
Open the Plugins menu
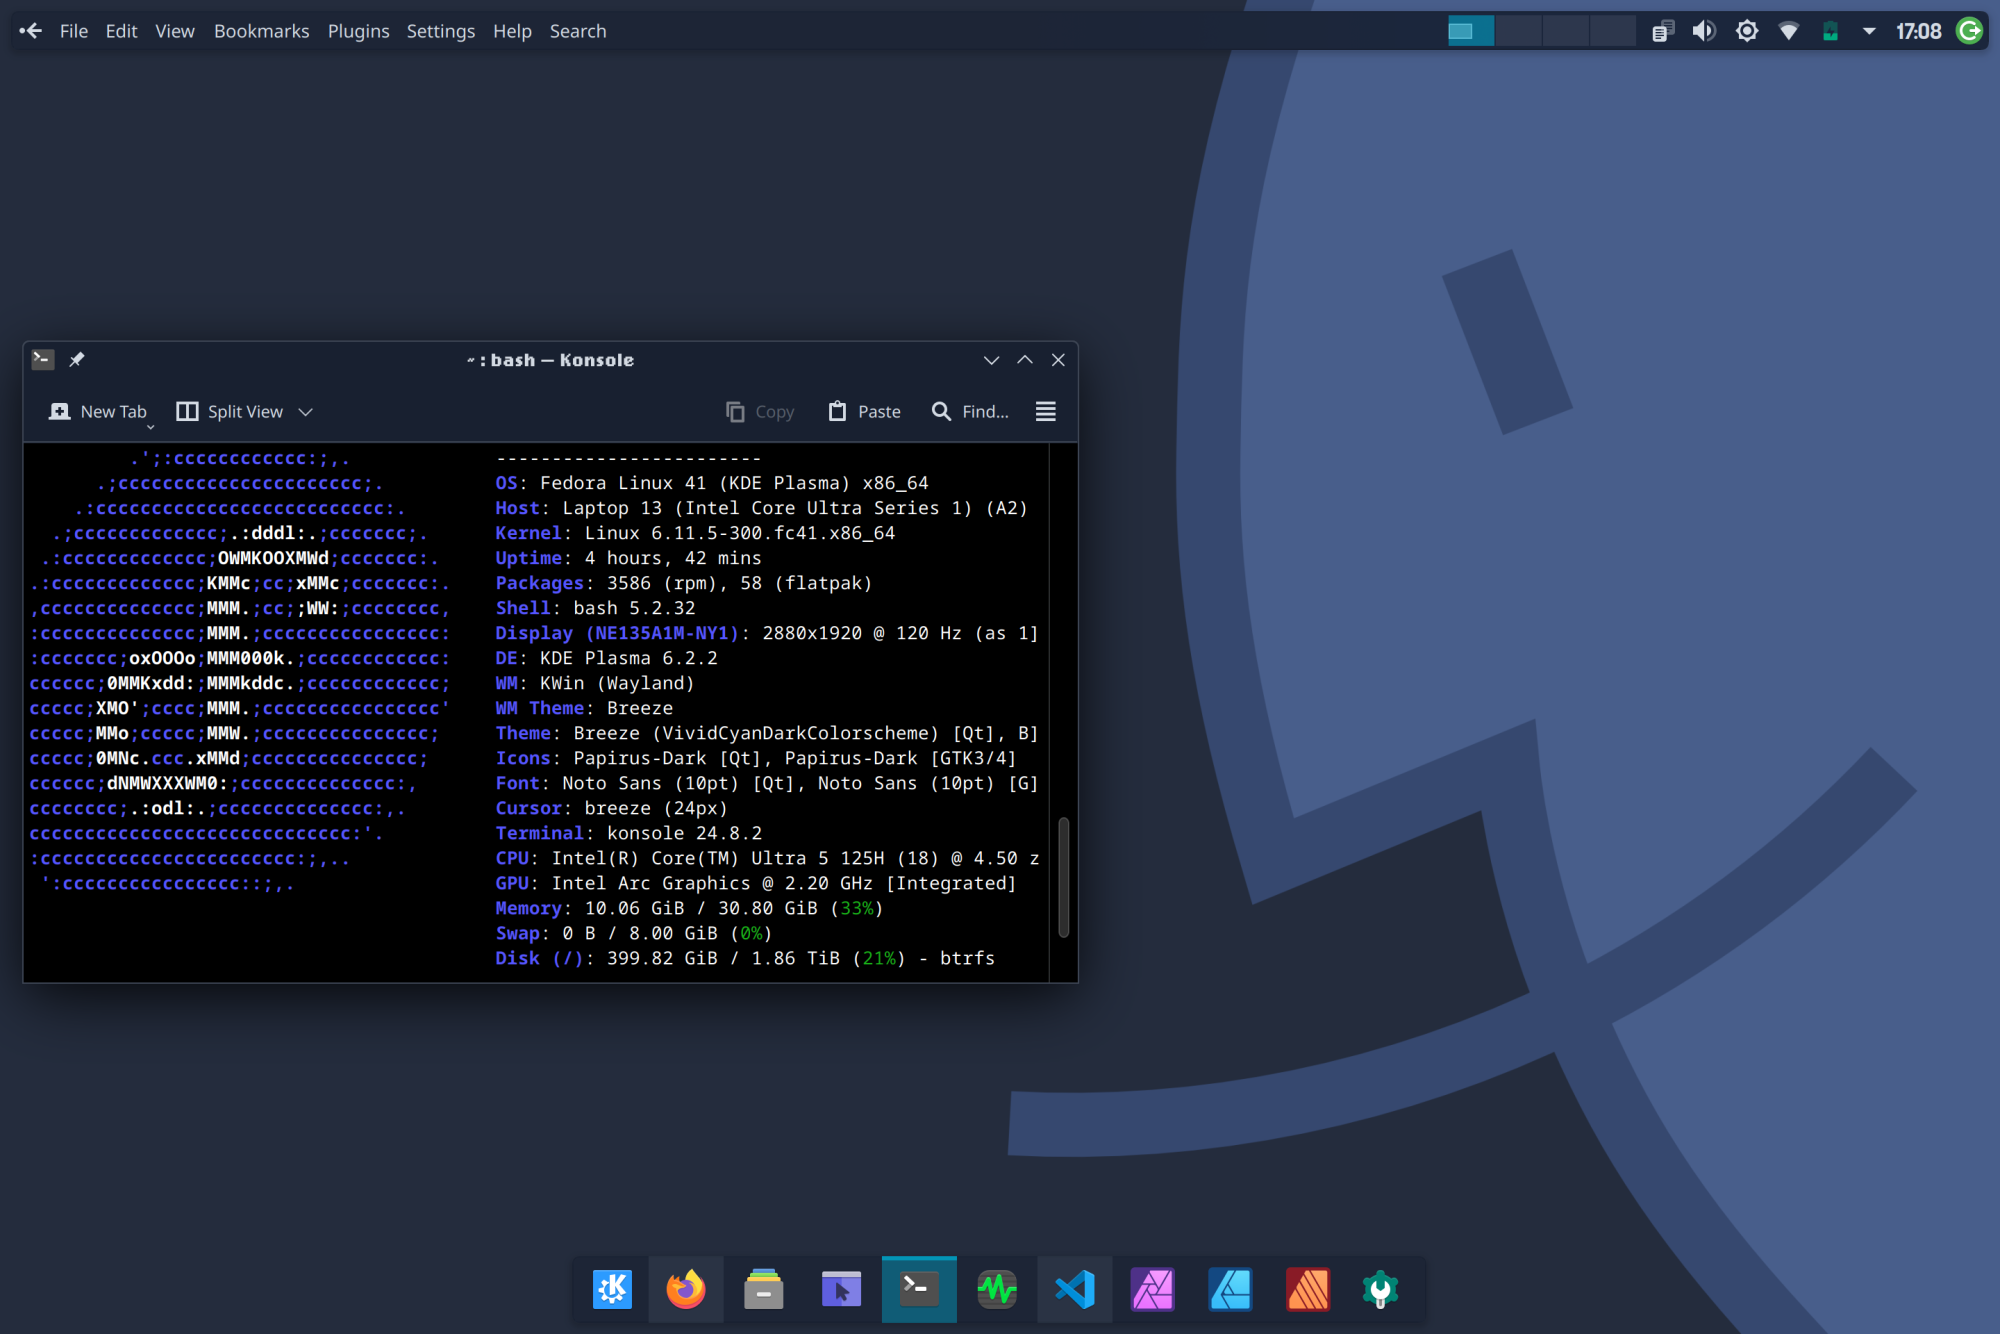coord(358,31)
